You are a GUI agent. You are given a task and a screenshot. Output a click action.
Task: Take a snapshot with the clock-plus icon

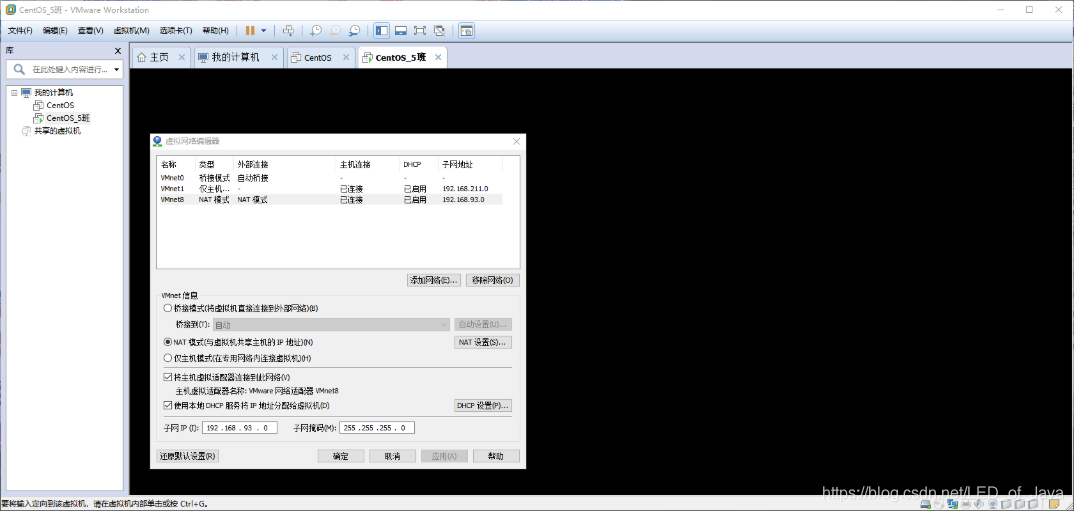315,31
